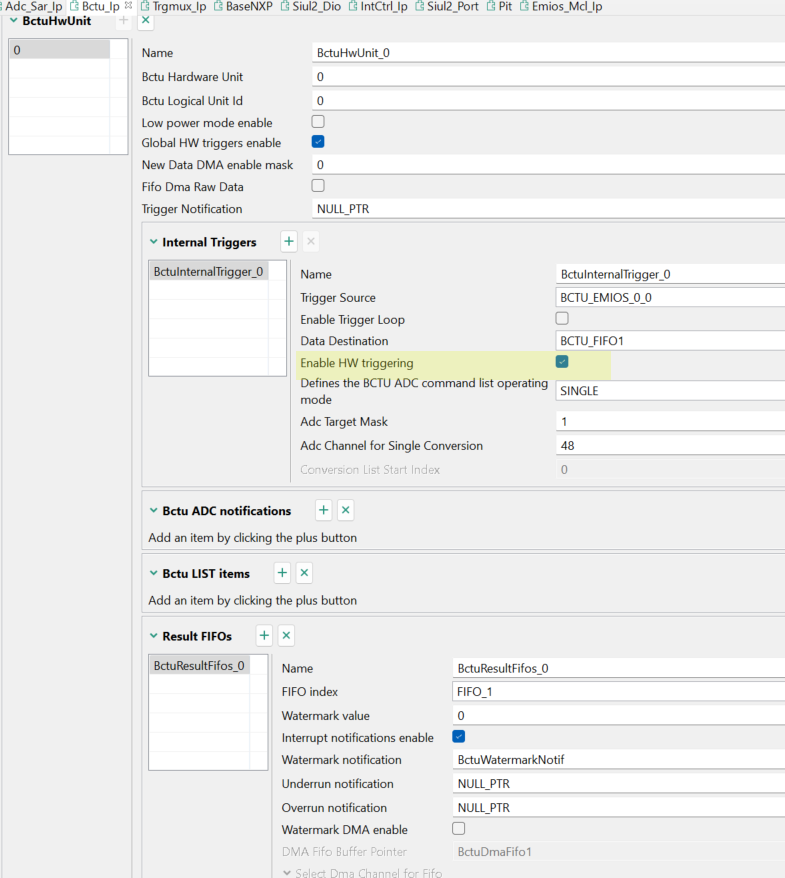The image size is (785, 878).
Task: Select BctuInternalTrigger_0 in the list
Action: click(208, 271)
